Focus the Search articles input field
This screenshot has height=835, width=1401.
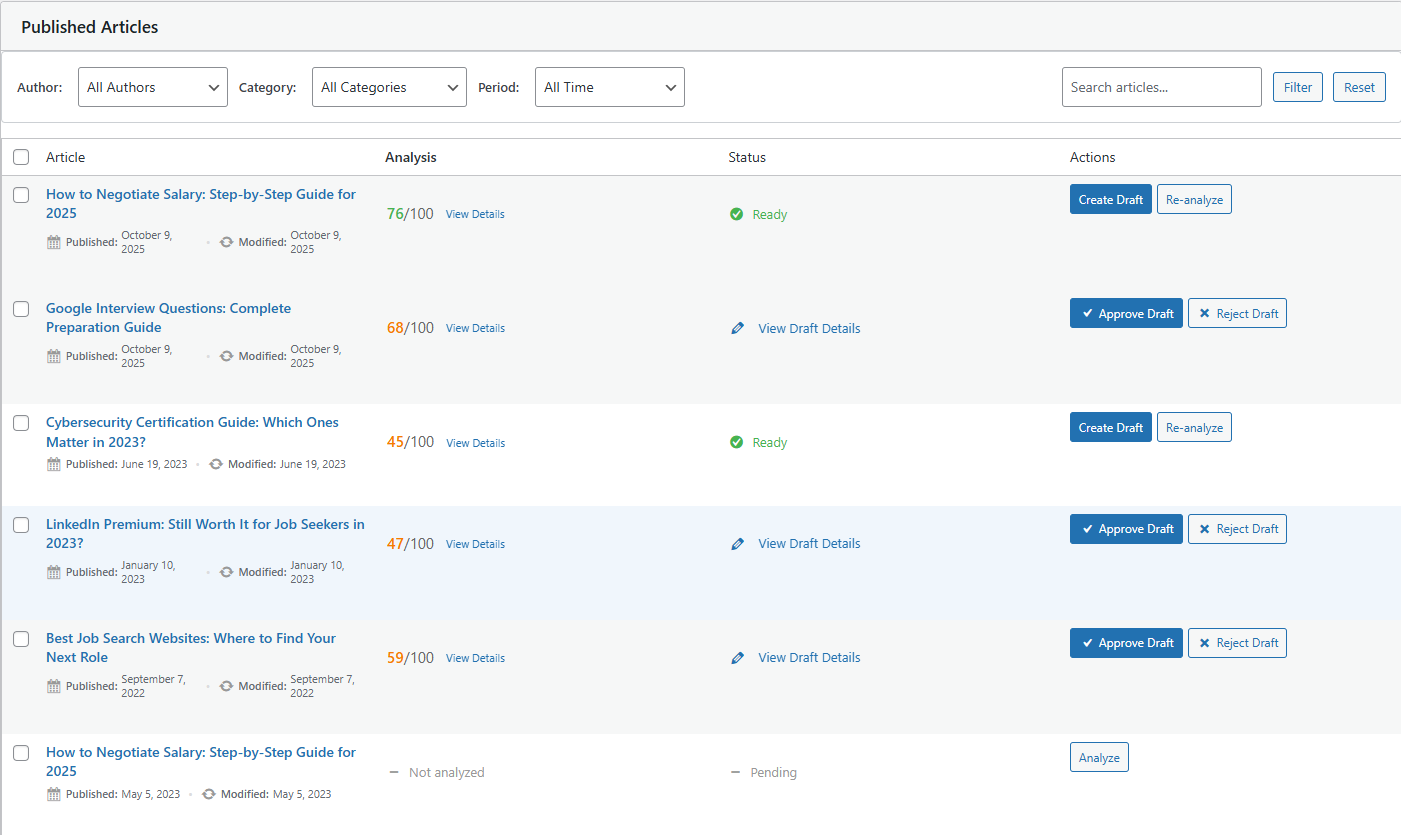pos(1161,87)
